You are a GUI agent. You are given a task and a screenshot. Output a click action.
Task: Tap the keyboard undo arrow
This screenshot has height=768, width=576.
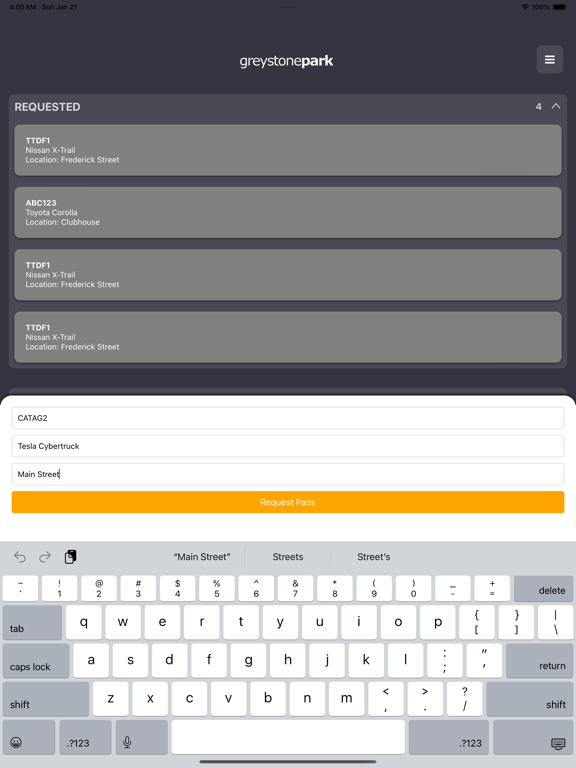point(20,557)
